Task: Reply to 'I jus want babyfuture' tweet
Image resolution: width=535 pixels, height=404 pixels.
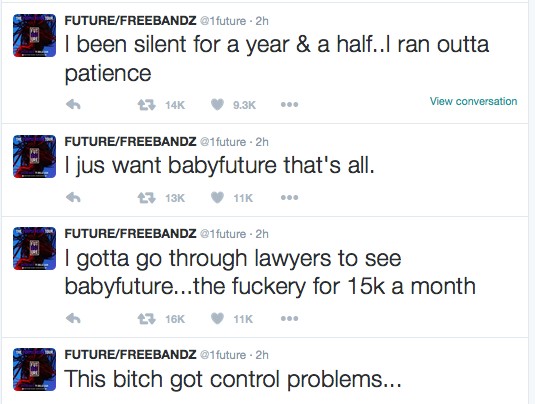Action: 73,197
